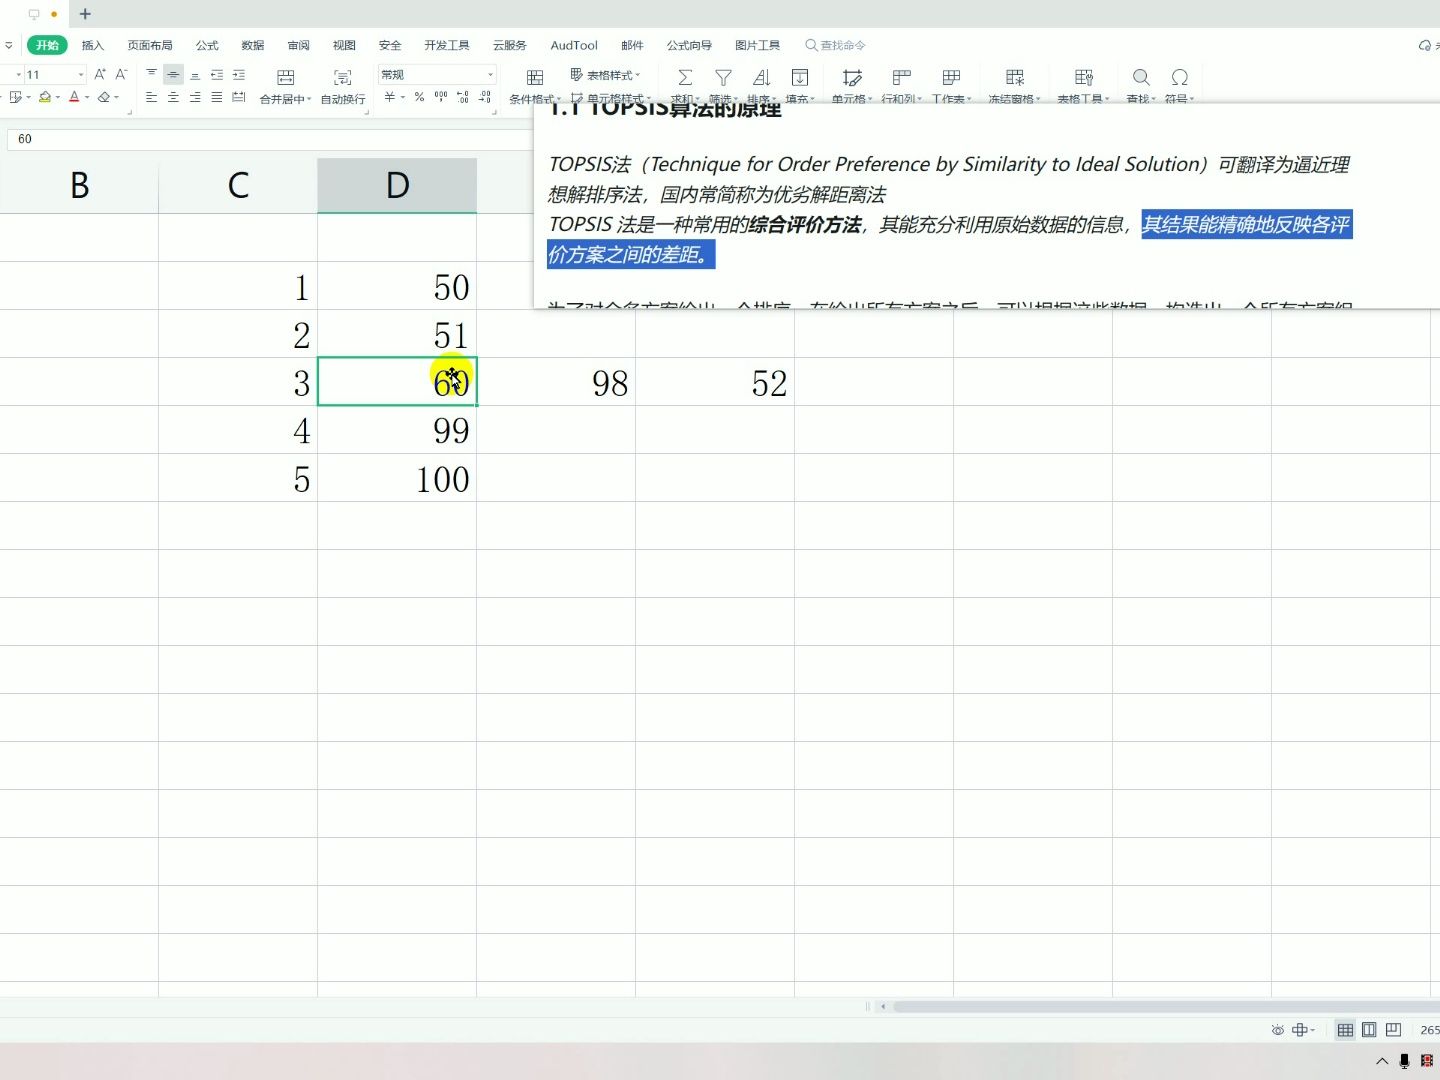
Task: Increase font size with A+ icon
Action: click(100, 74)
